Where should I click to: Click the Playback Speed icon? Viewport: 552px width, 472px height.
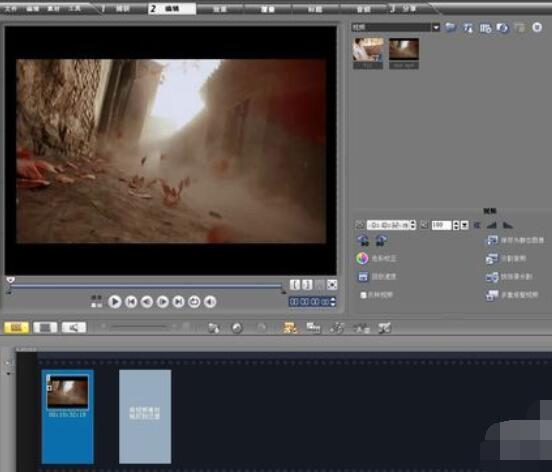(x=363, y=277)
